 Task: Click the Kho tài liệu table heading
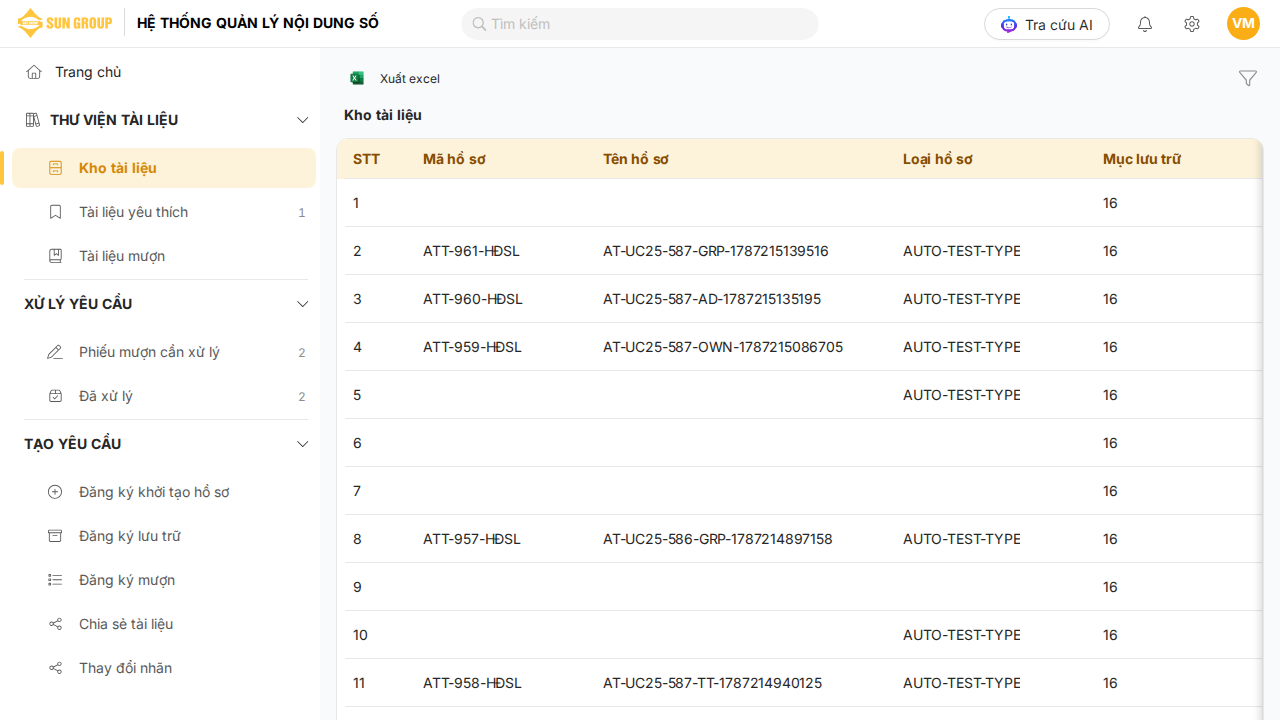pyautogui.click(x=383, y=115)
